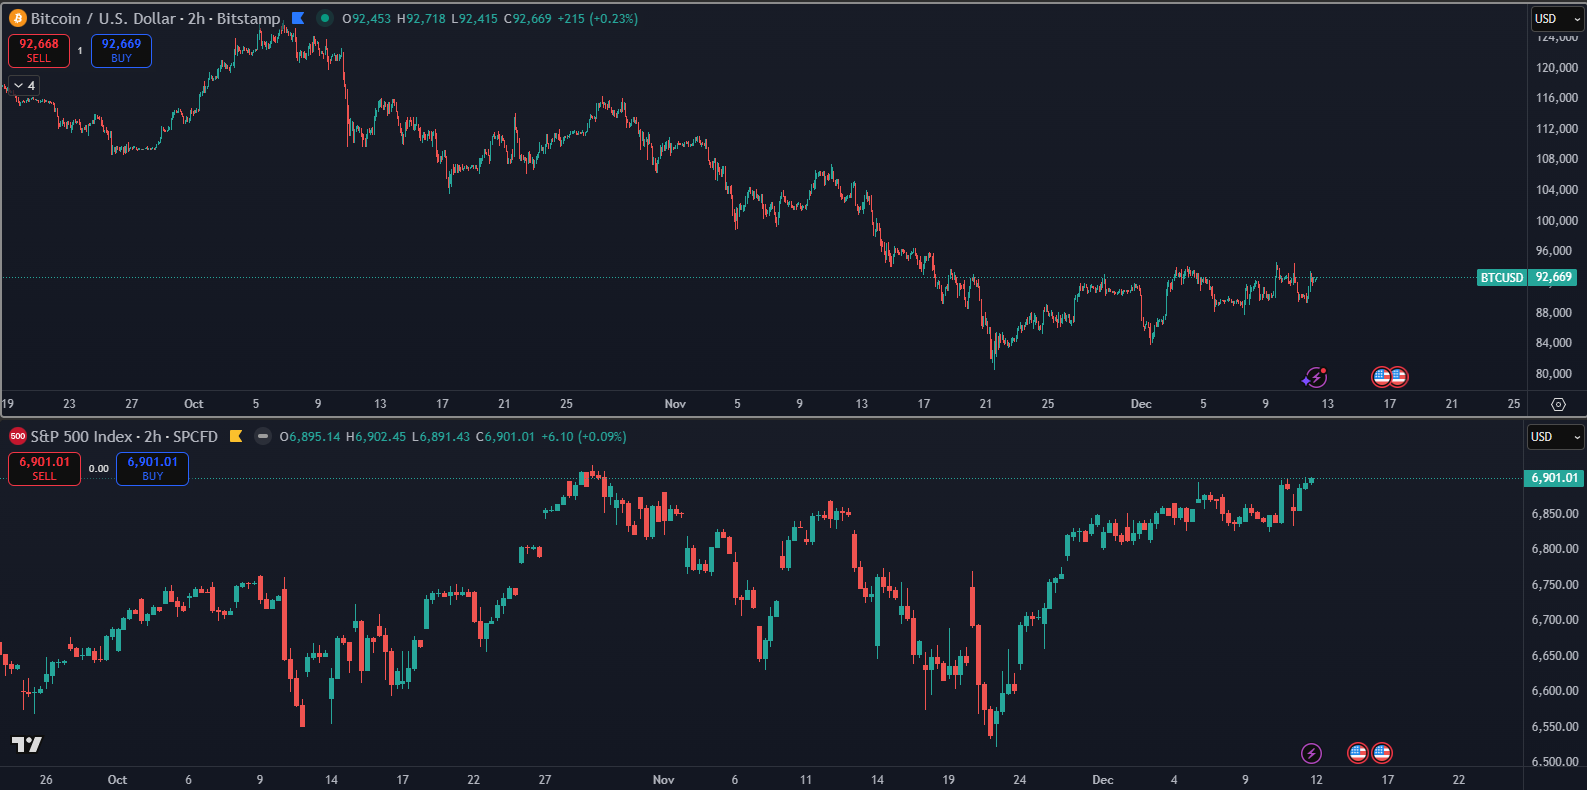Click the S&P 500 red logo icon

tap(17, 437)
